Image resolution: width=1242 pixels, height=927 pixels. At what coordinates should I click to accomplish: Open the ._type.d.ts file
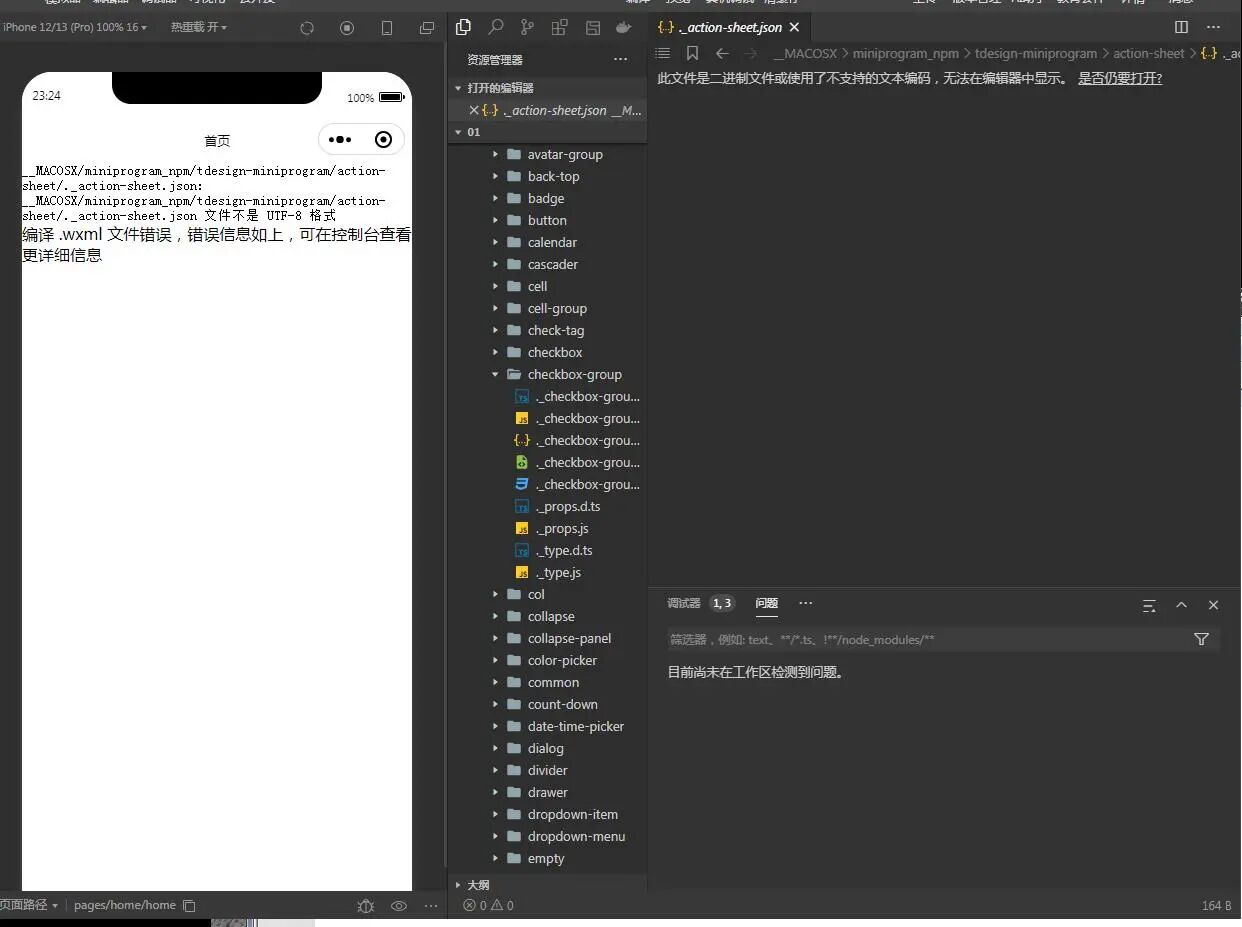[x=564, y=550]
